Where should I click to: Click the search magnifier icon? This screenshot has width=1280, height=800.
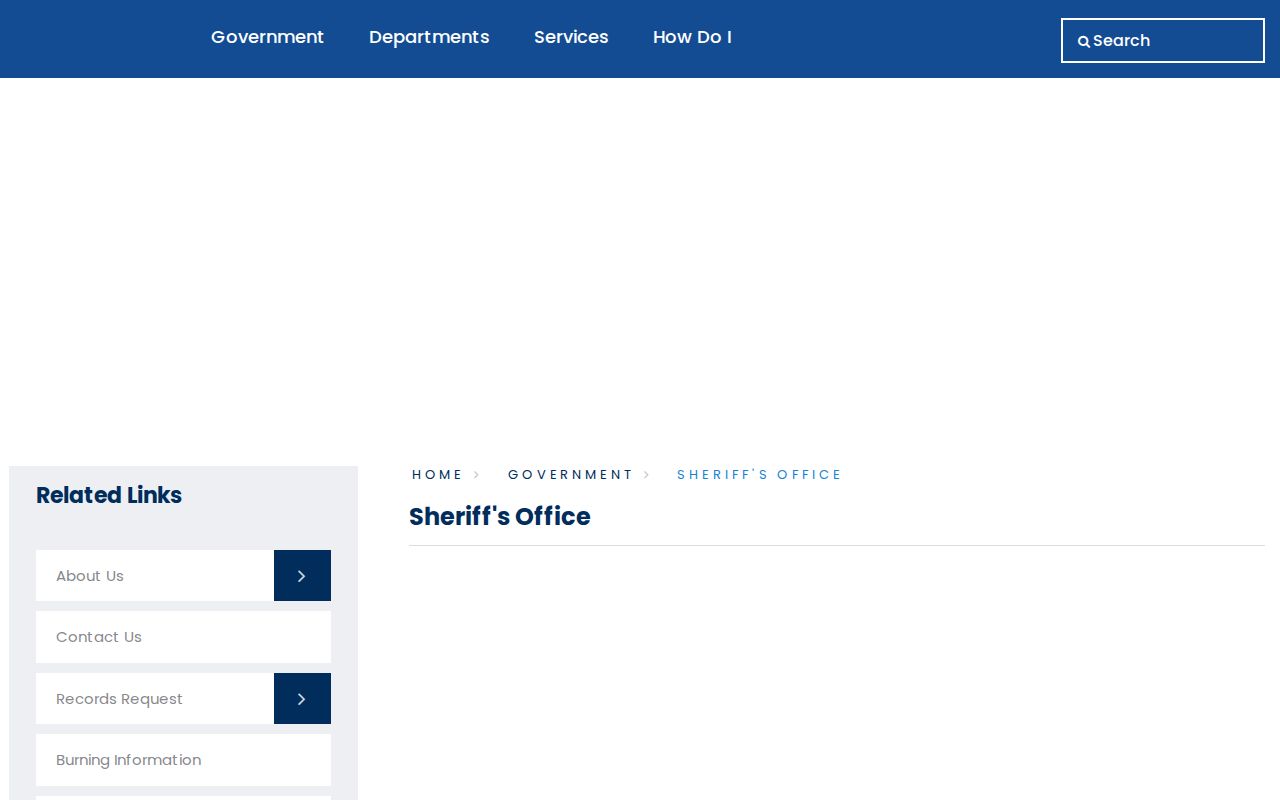[1083, 42]
